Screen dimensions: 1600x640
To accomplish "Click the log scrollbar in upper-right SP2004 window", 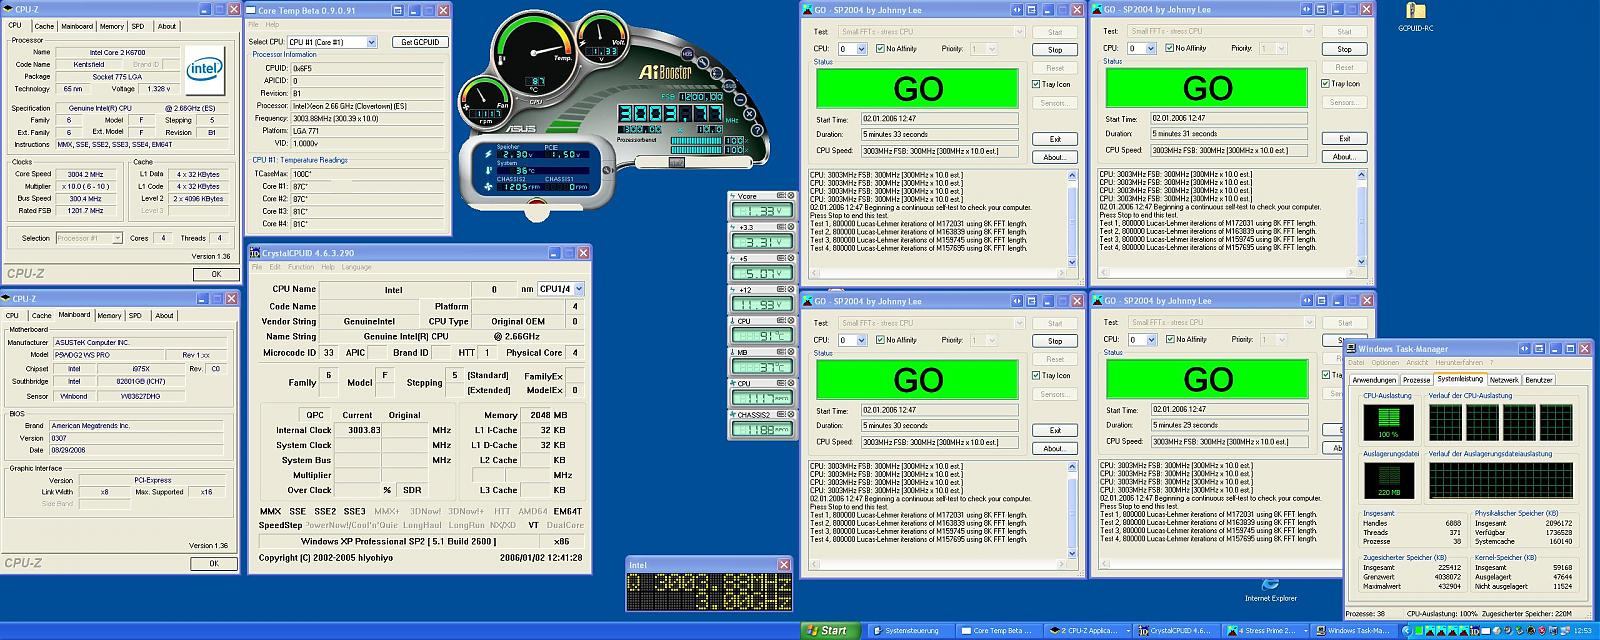I will pyautogui.click(x=1361, y=218).
